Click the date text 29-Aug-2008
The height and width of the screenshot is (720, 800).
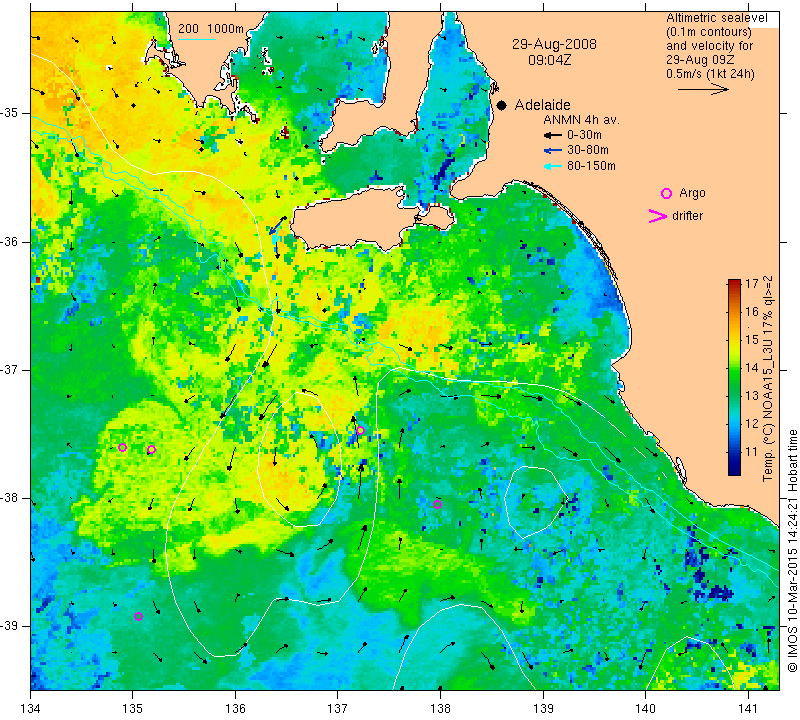554,44
